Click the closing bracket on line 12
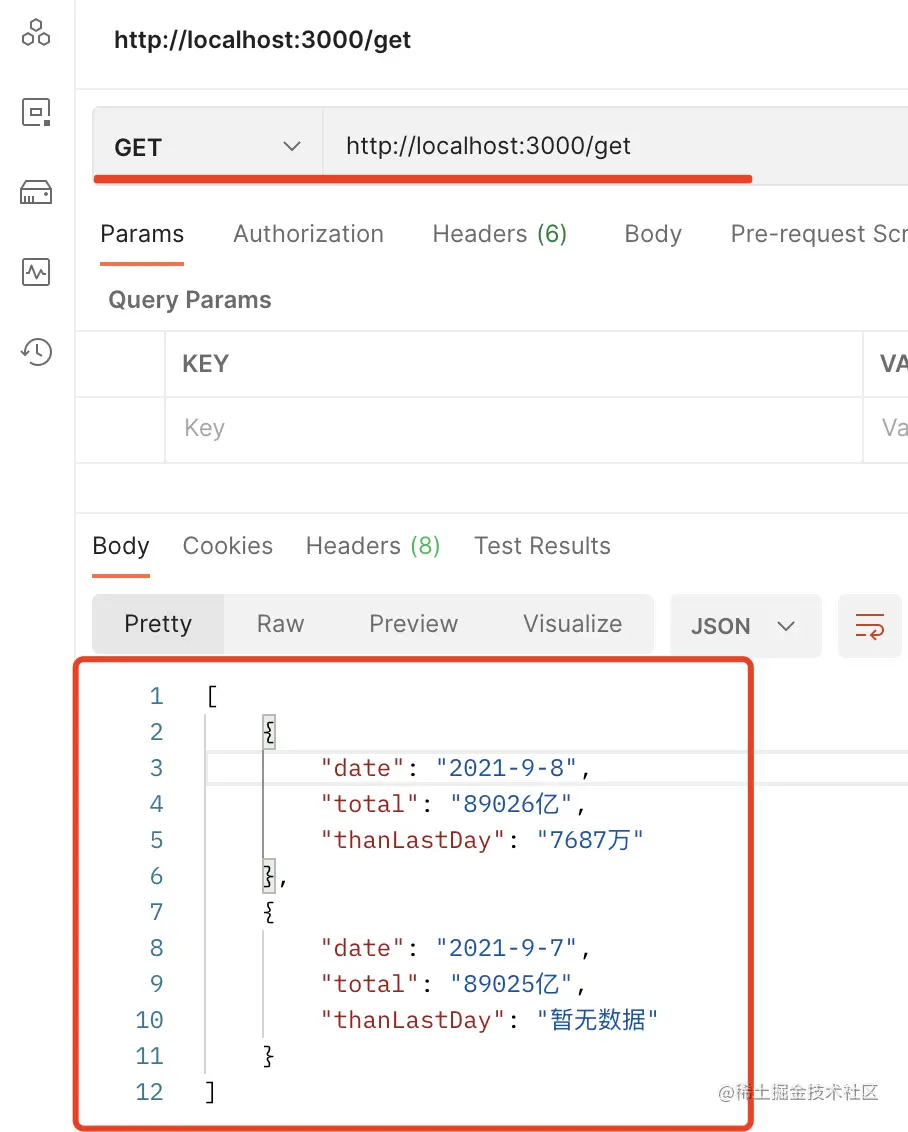Image resolution: width=908 pixels, height=1132 pixels. [x=210, y=1092]
